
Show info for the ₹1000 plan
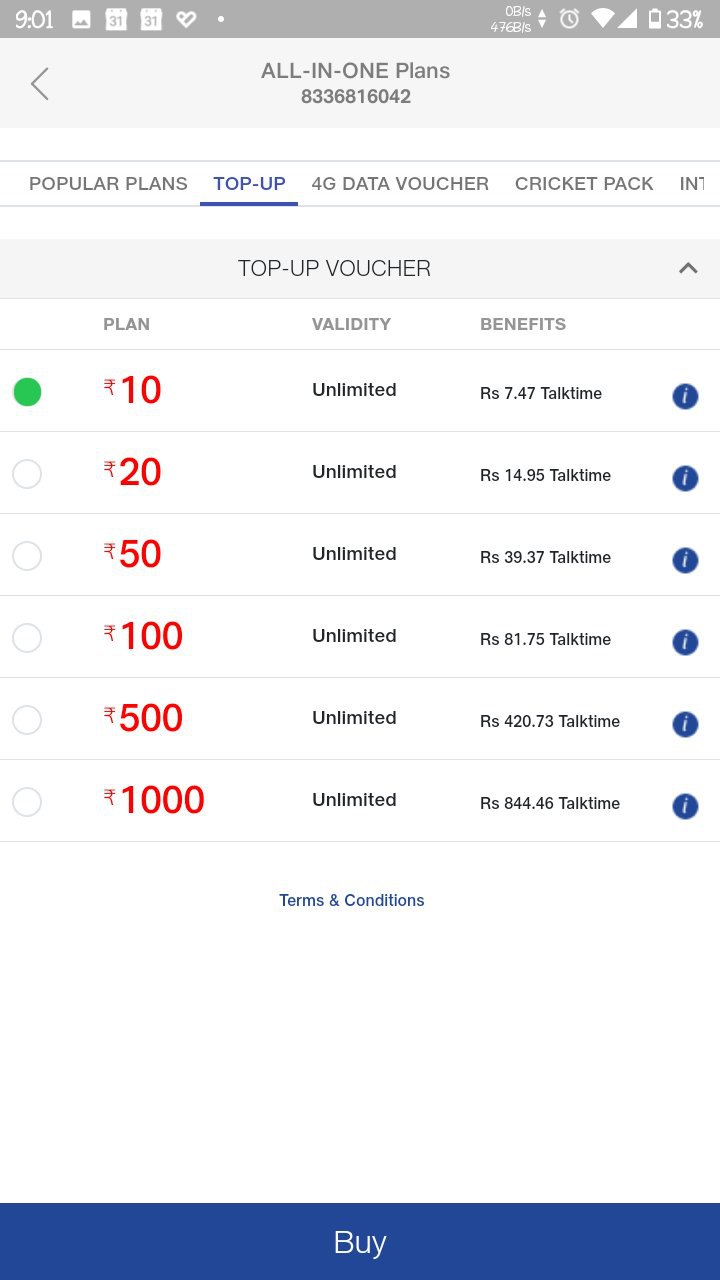685,806
